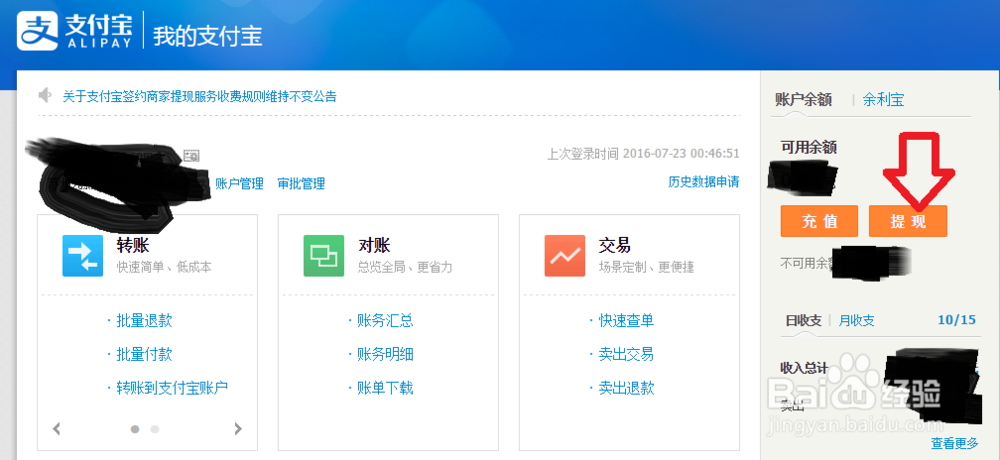Viewport: 1000px width, 460px height.
Task: Open the orange 交易 trade icon
Action: coord(564,256)
